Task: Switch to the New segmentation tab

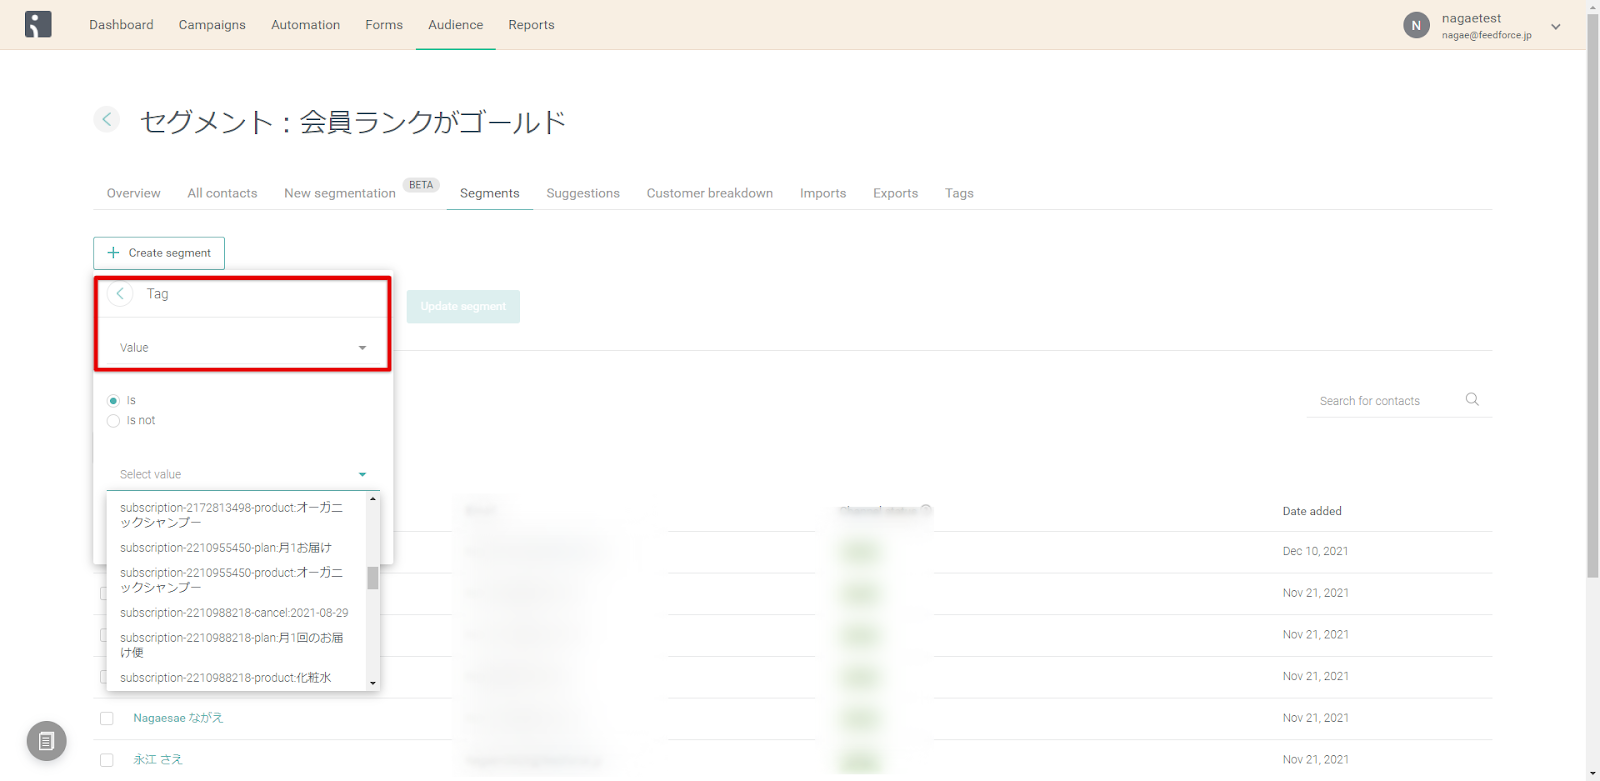Action: point(340,193)
